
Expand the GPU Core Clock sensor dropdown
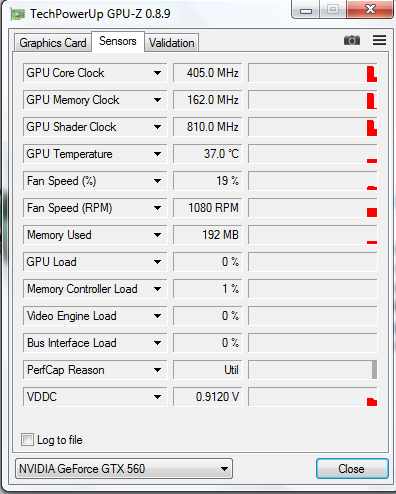pos(157,73)
